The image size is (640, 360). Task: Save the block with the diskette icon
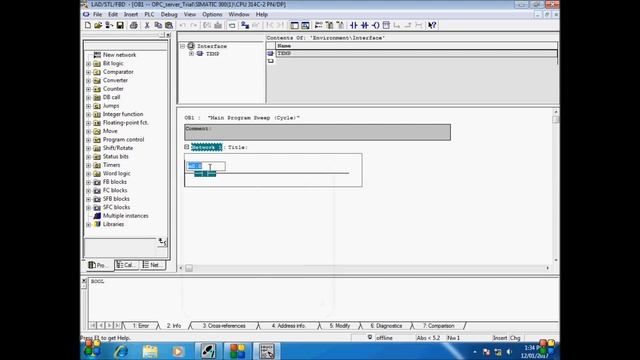point(120,25)
